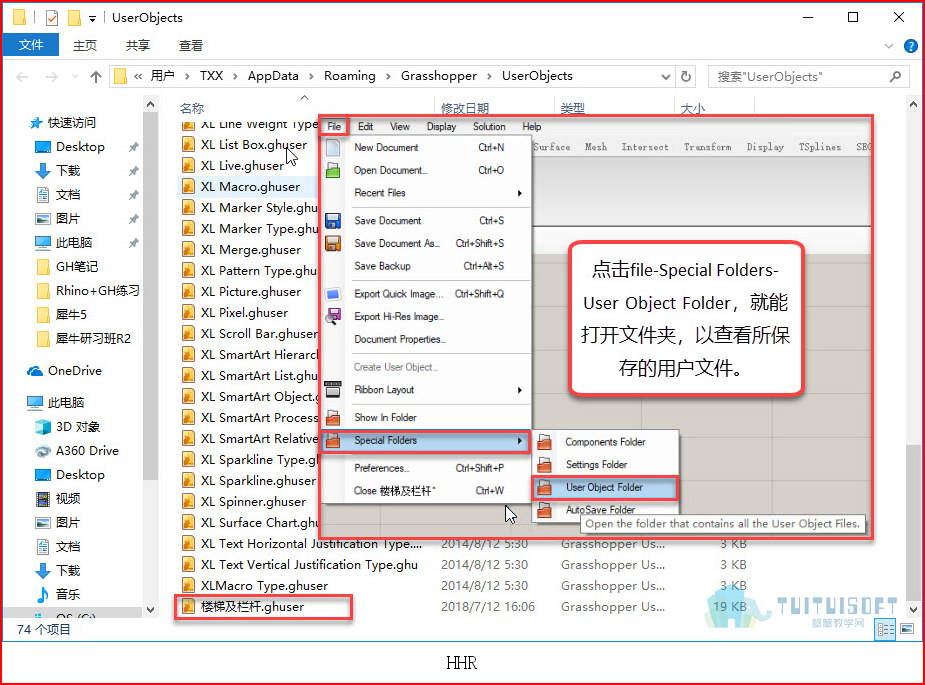Open the Solution menu in Grasshopper
This screenshot has height=685, width=925.
[488, 127]
